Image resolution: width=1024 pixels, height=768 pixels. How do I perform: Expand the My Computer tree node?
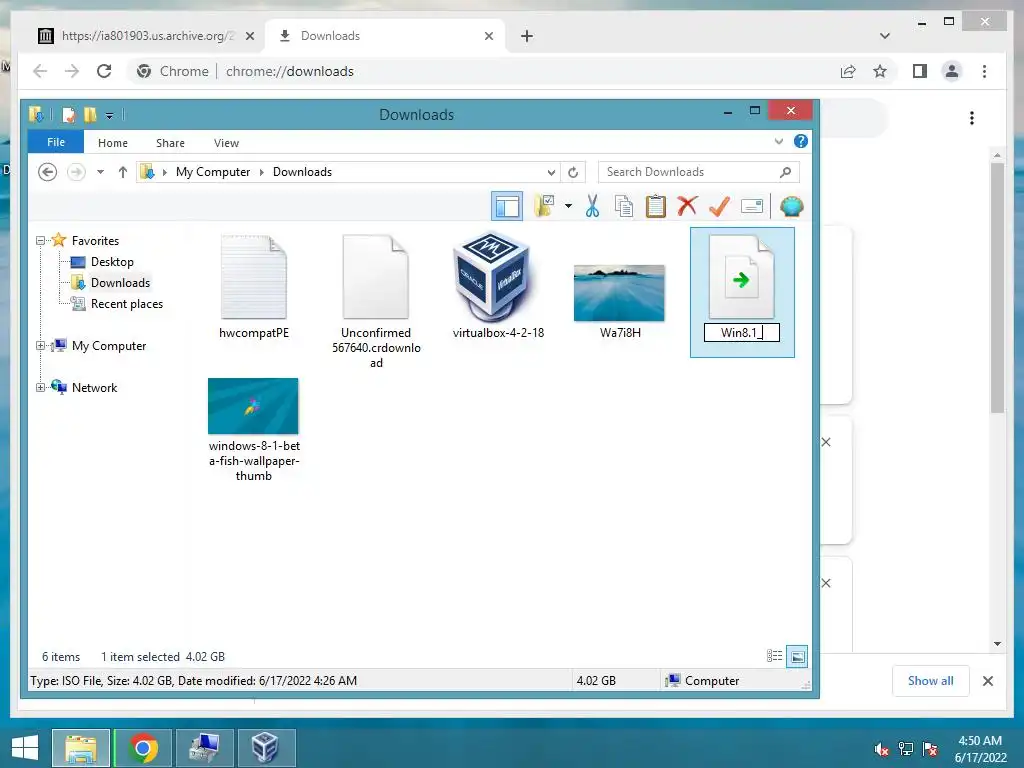pos(40,345)
